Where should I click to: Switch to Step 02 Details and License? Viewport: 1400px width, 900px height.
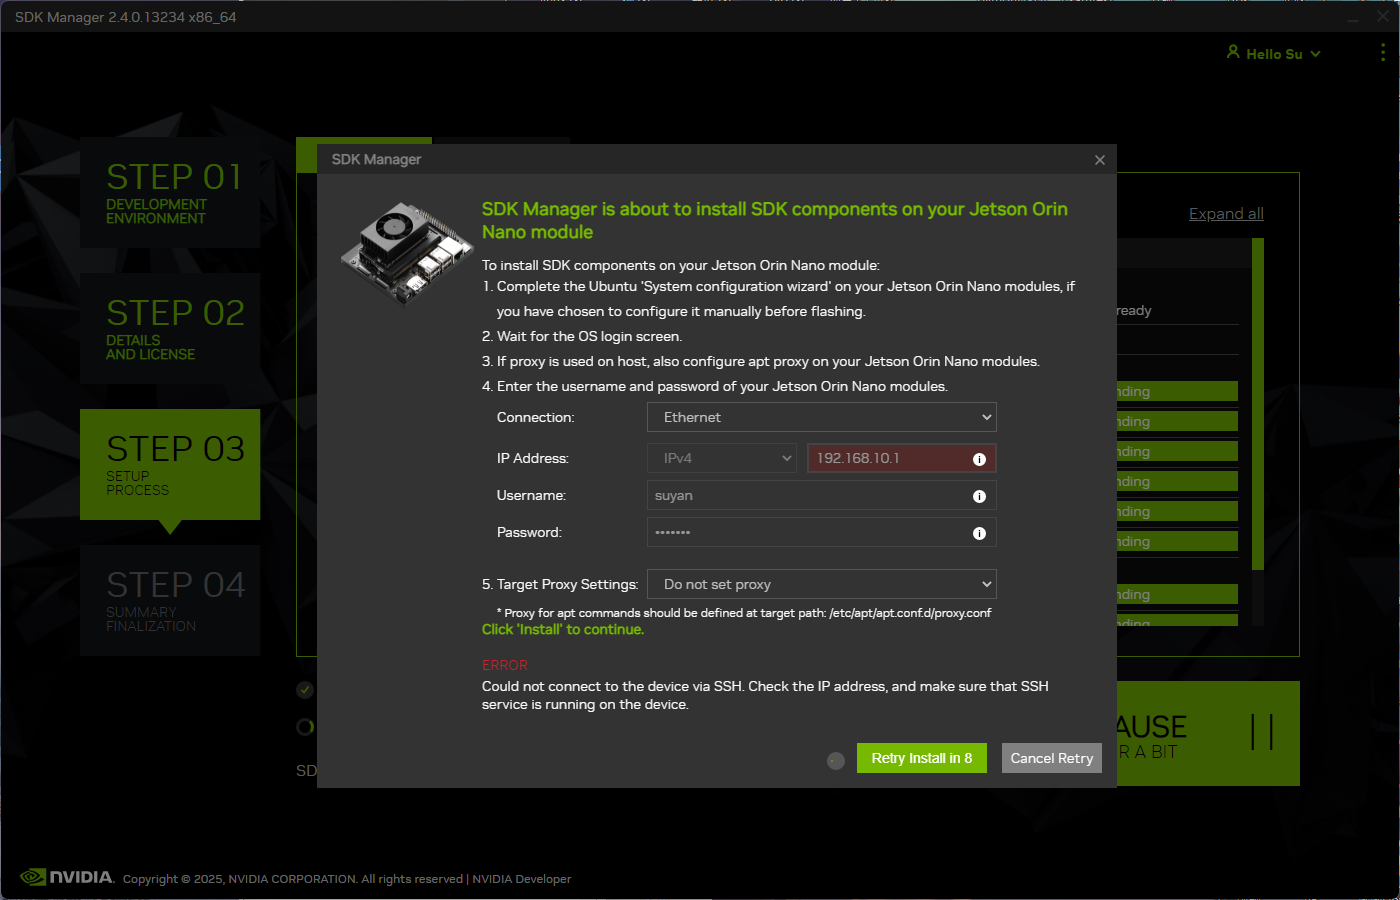[x=170, y=328]
